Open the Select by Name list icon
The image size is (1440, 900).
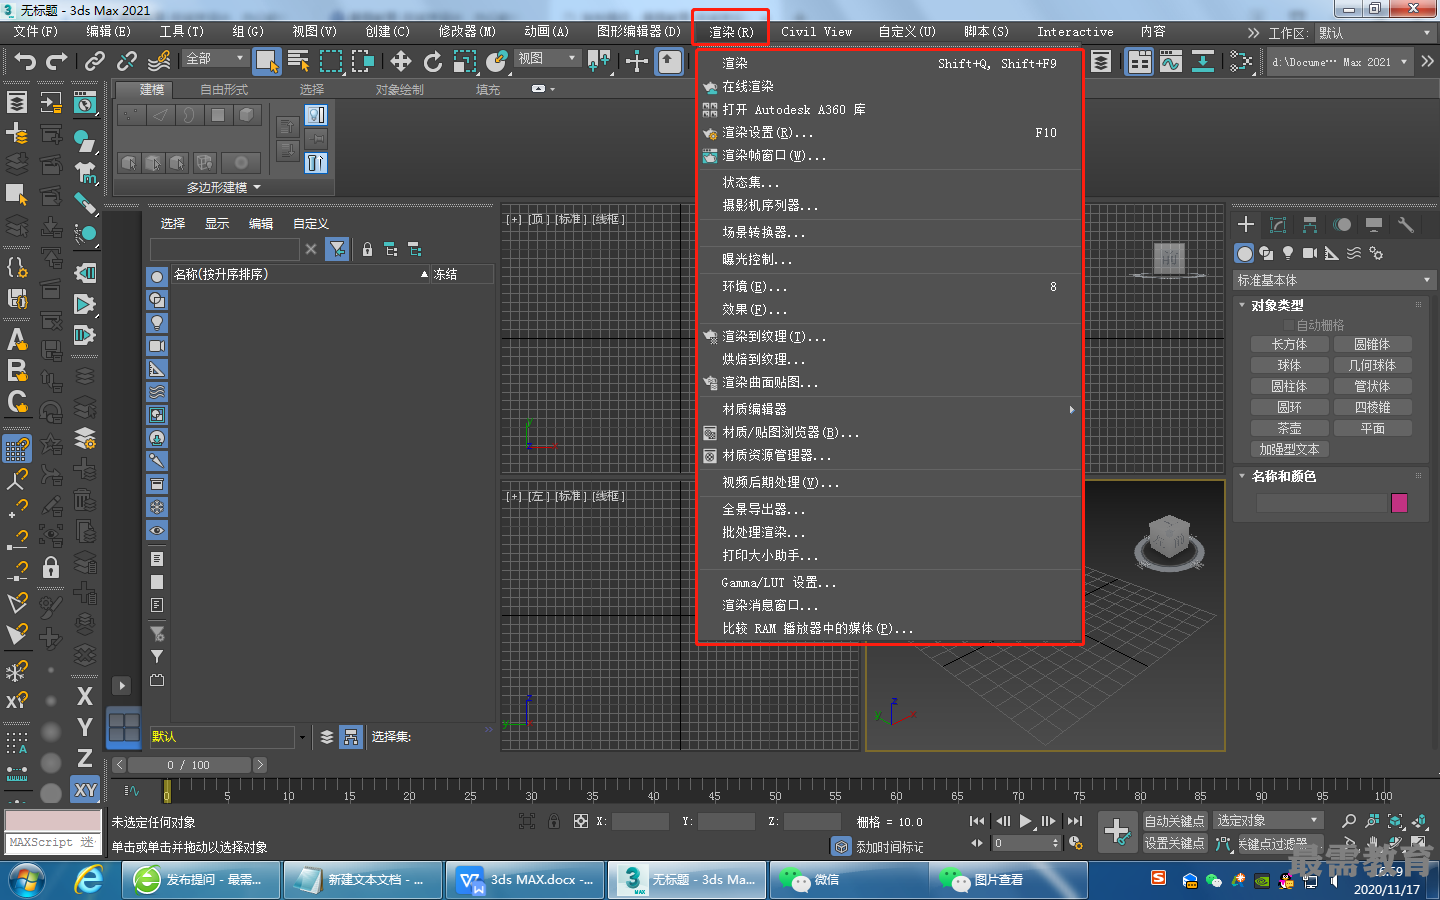point(298,62)
